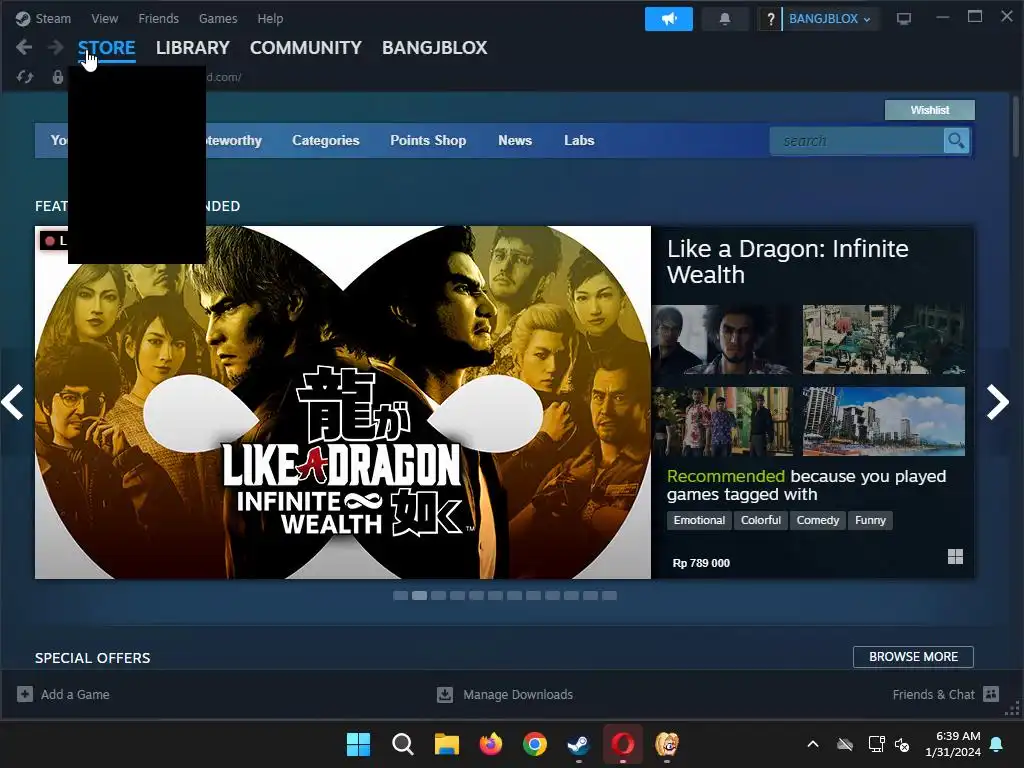The height and width of the screenshot is (768, 1024).
Task: Click the muted volume tray icon
Action: (x=903, y=744)
